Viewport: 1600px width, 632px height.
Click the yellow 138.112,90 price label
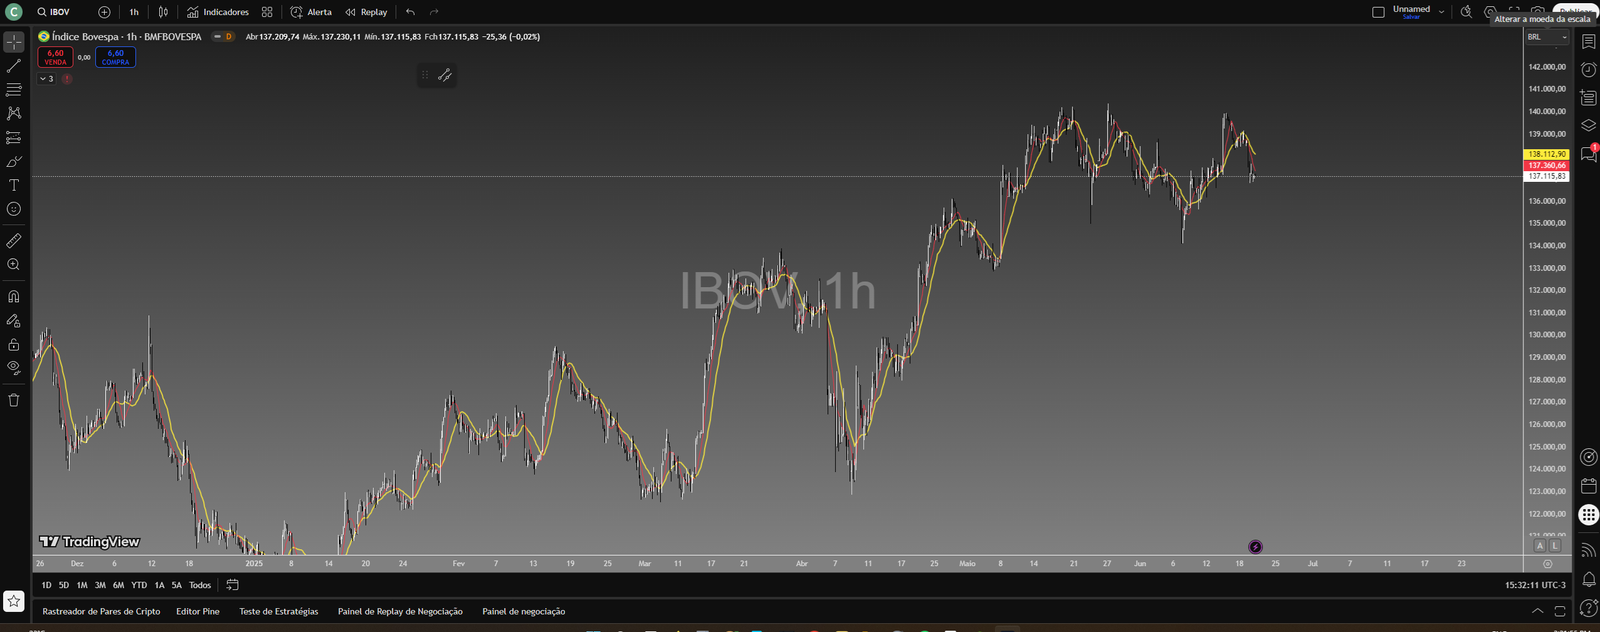[1546, 154]
